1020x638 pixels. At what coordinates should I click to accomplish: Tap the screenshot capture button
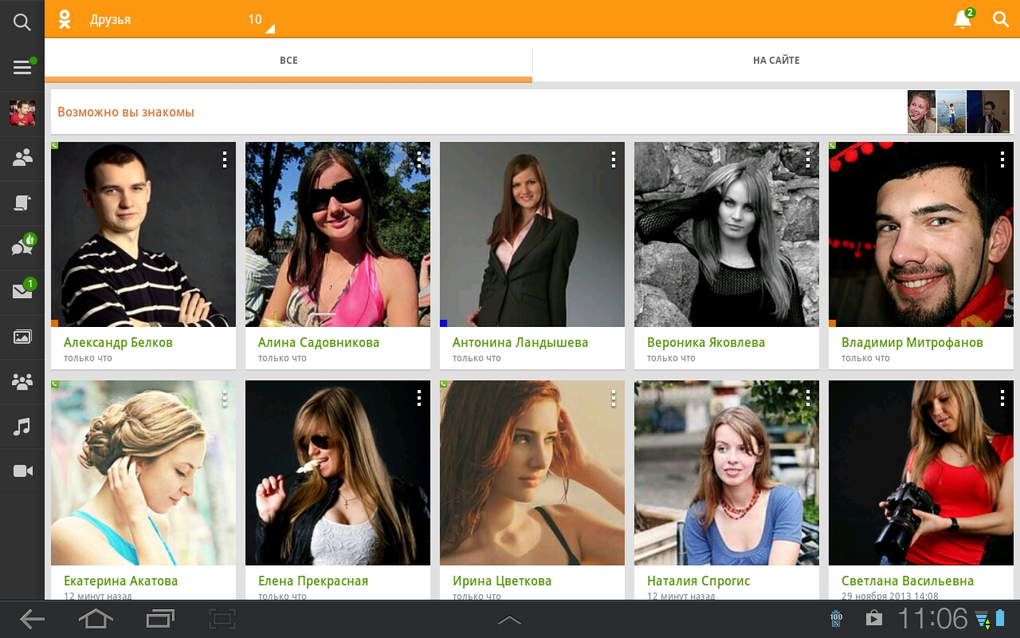tap(222, 619)
